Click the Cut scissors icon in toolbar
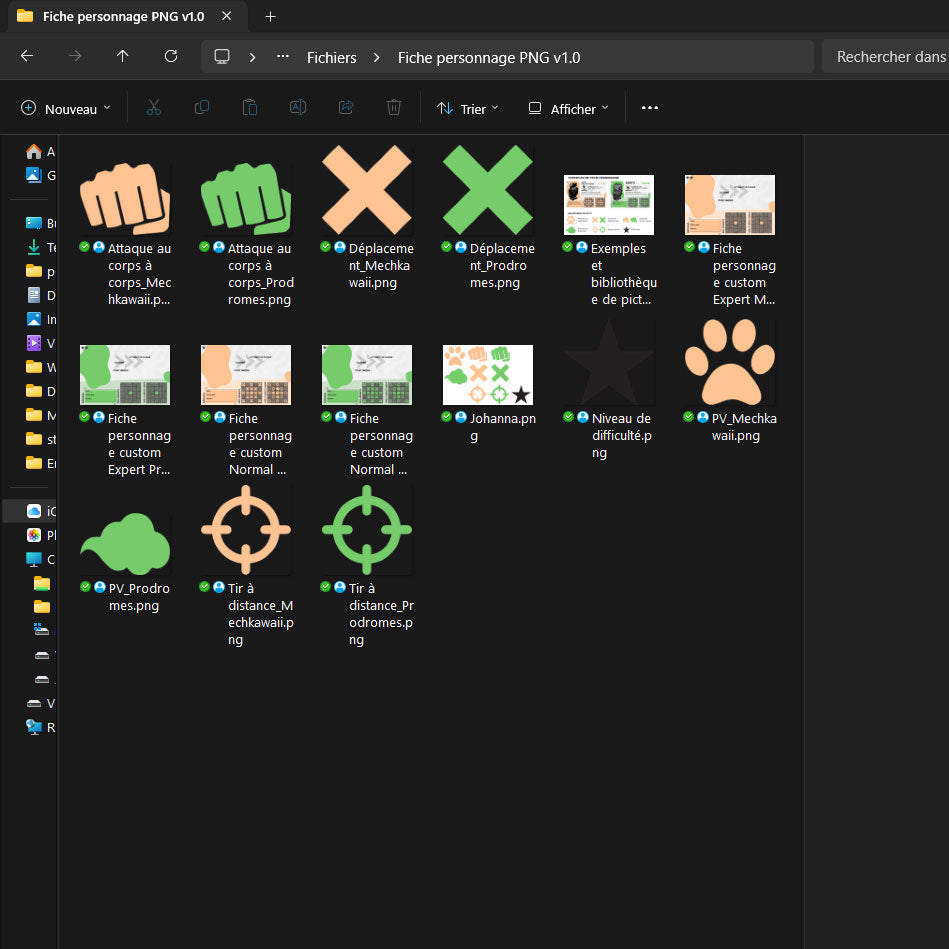The width and height of the screenshot is (949, 949). pos(153,108)
